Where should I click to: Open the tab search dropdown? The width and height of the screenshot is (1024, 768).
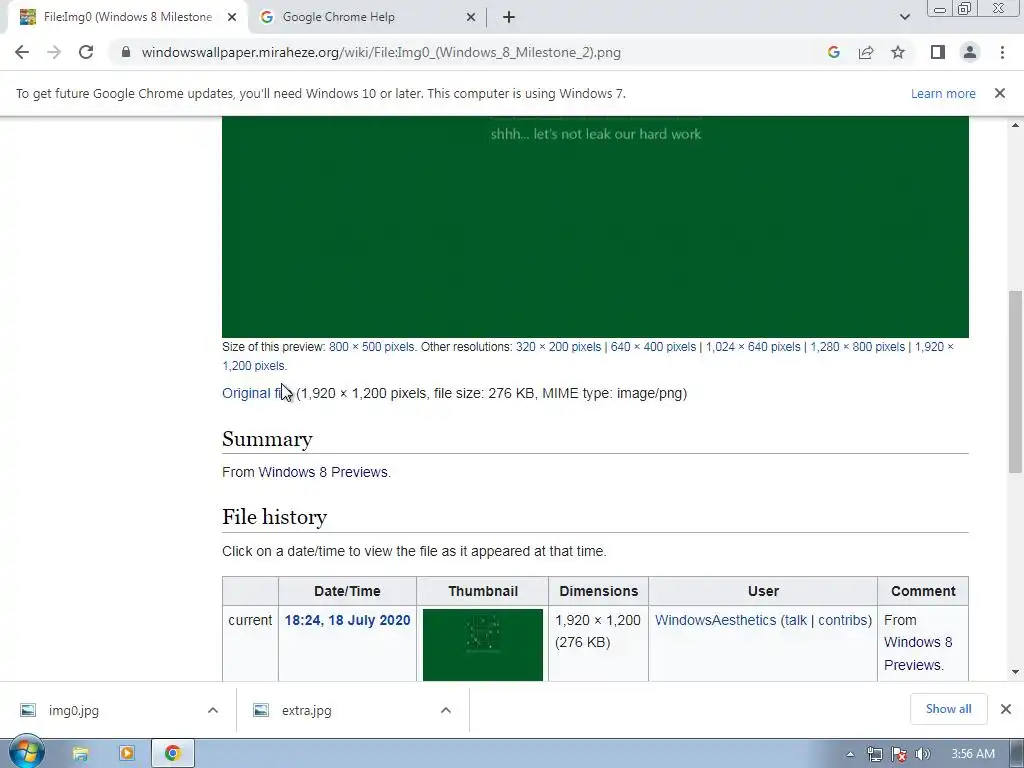(904, 17)
